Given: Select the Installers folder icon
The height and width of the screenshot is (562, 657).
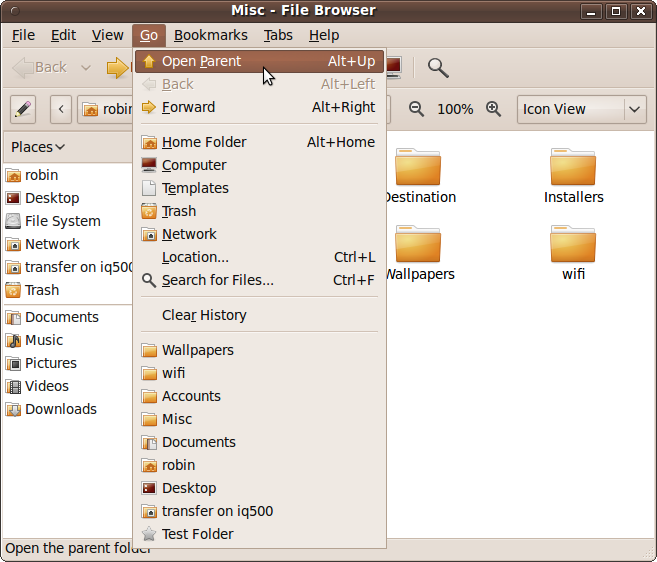Looking at the screenshot, I should coord(573,167).
